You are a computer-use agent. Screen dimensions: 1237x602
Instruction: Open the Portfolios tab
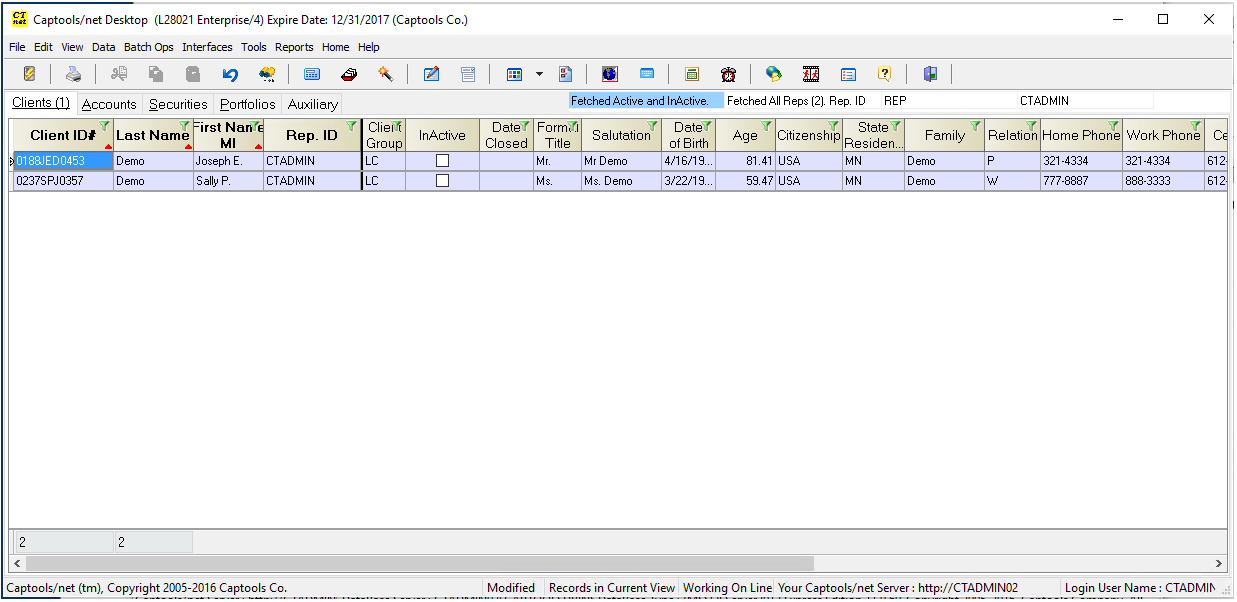tap(246, 103)
